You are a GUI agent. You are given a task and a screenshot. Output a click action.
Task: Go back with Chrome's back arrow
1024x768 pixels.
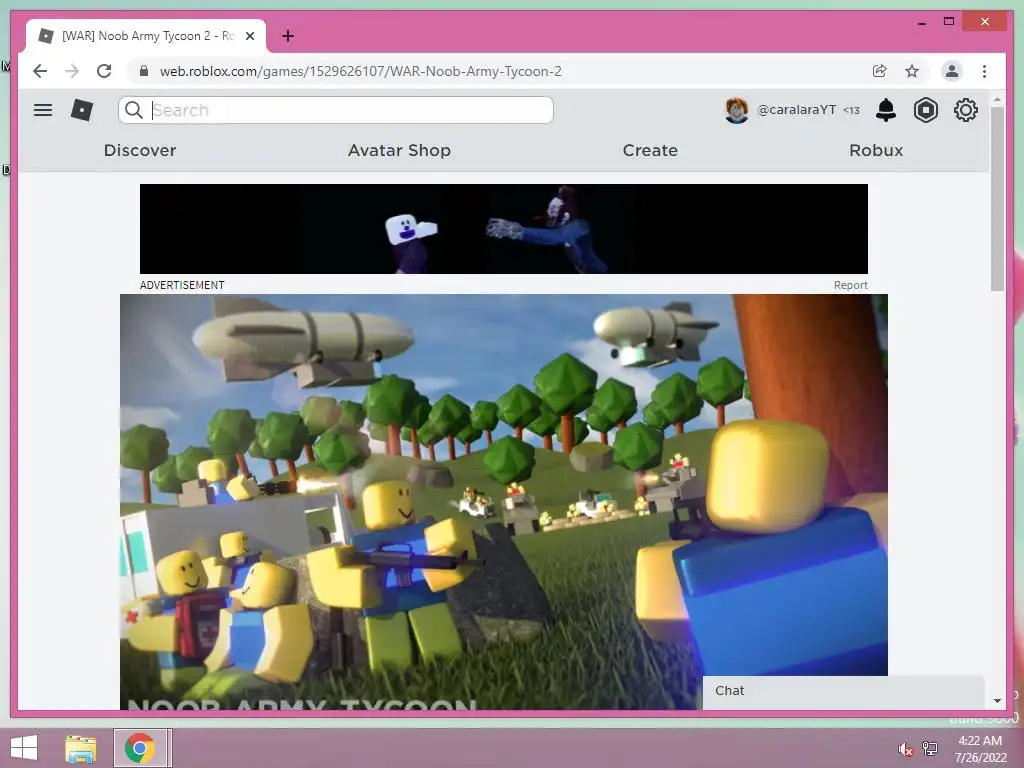(40, 71)
